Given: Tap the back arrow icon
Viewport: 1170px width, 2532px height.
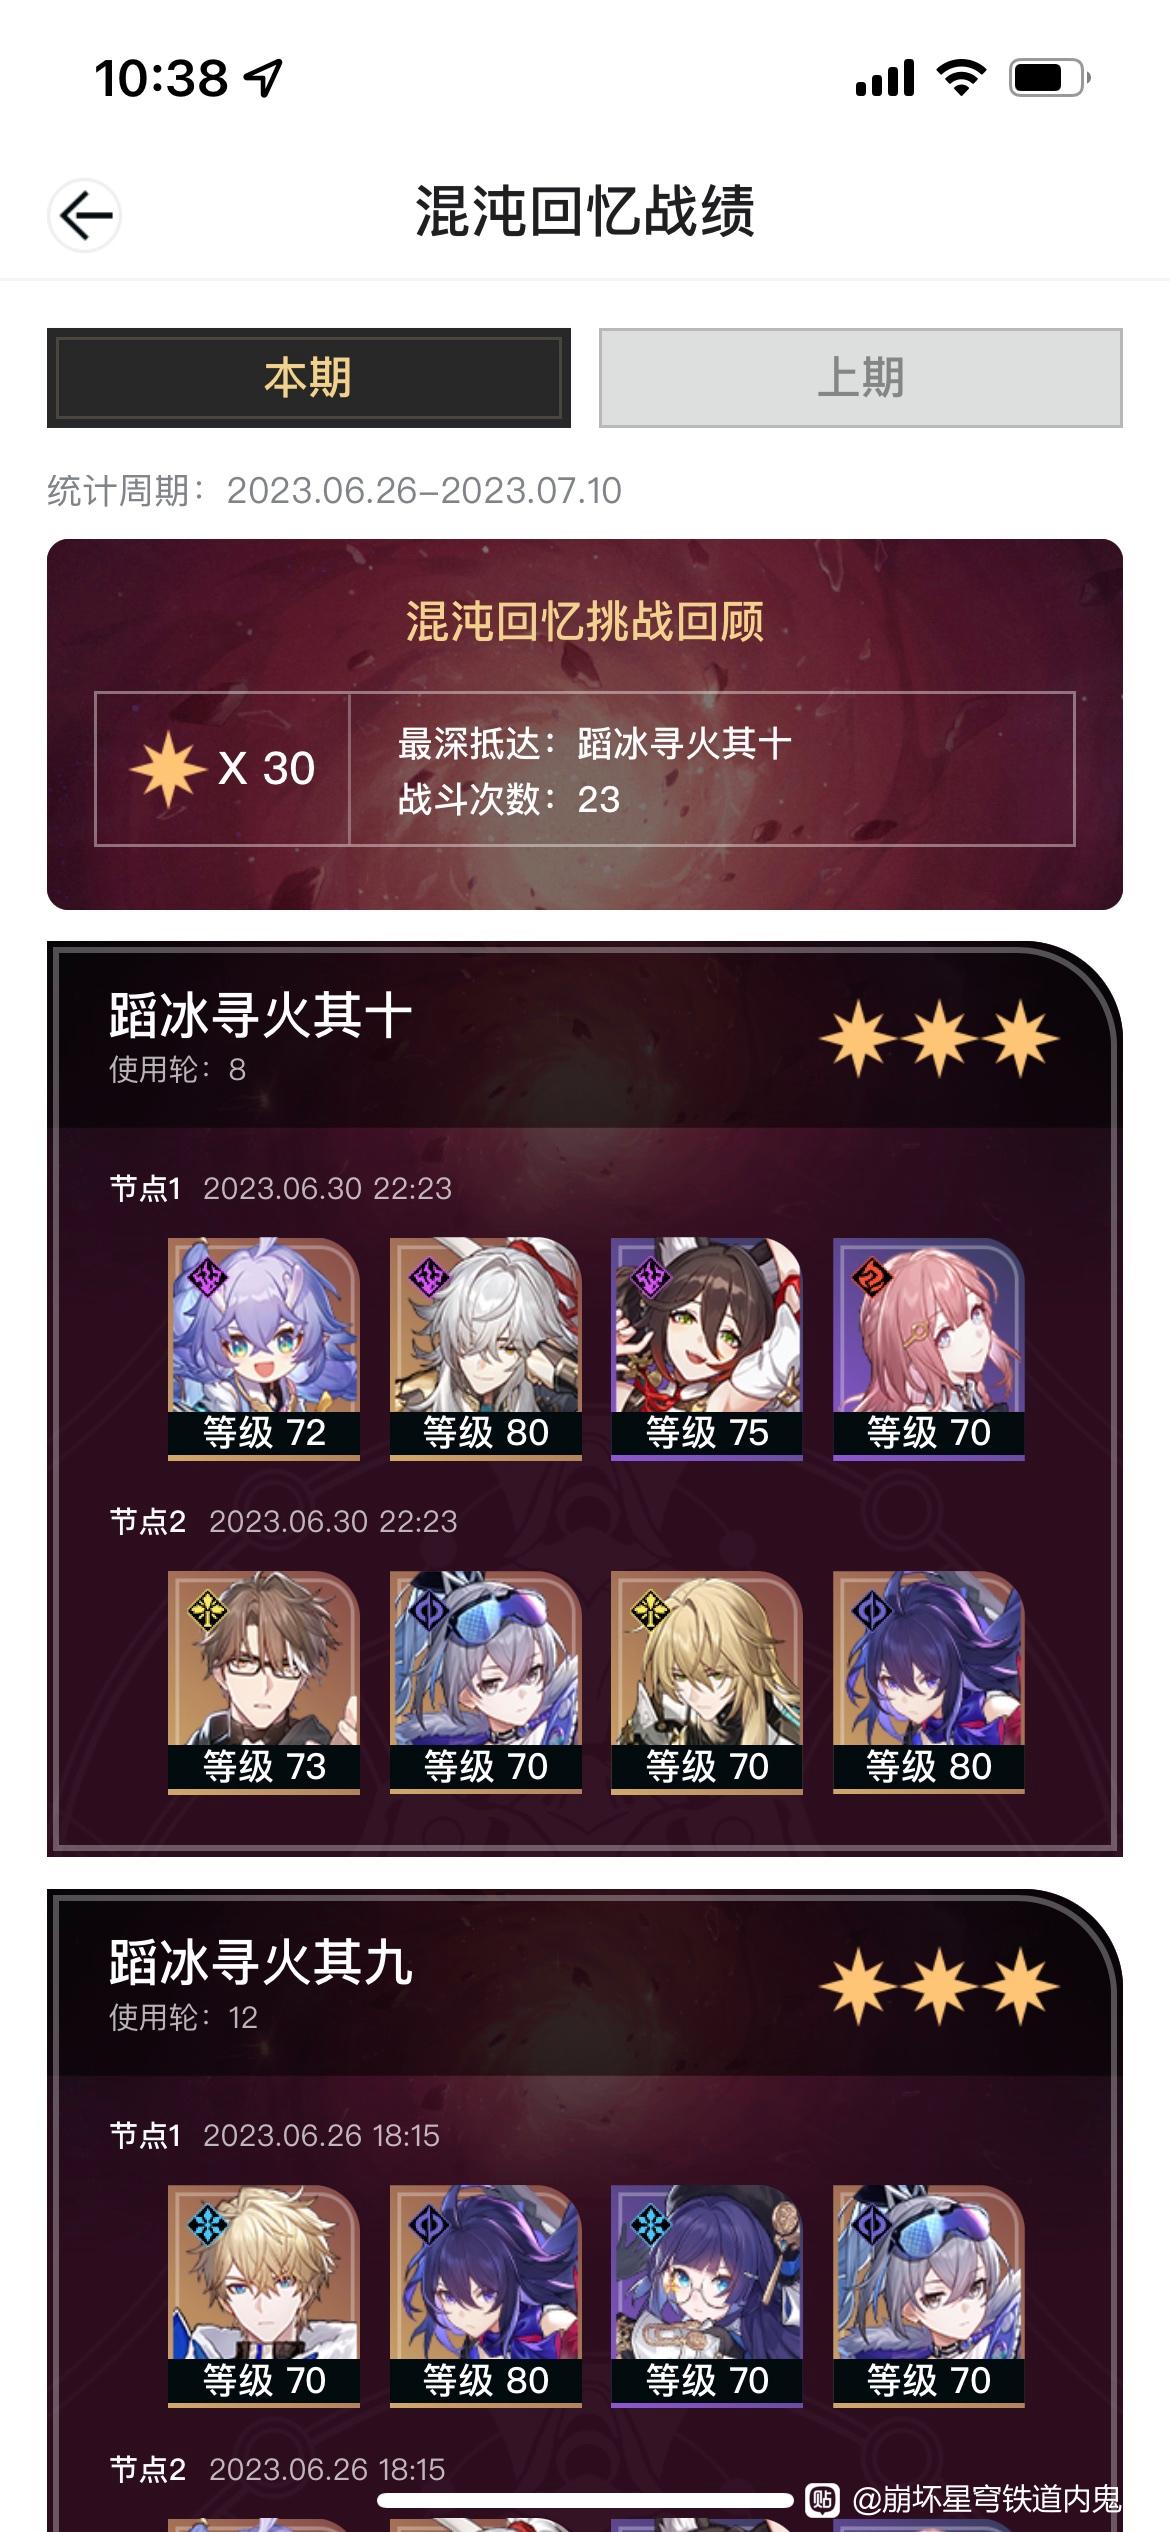Looking at the screenshot, I should (85, 215).
